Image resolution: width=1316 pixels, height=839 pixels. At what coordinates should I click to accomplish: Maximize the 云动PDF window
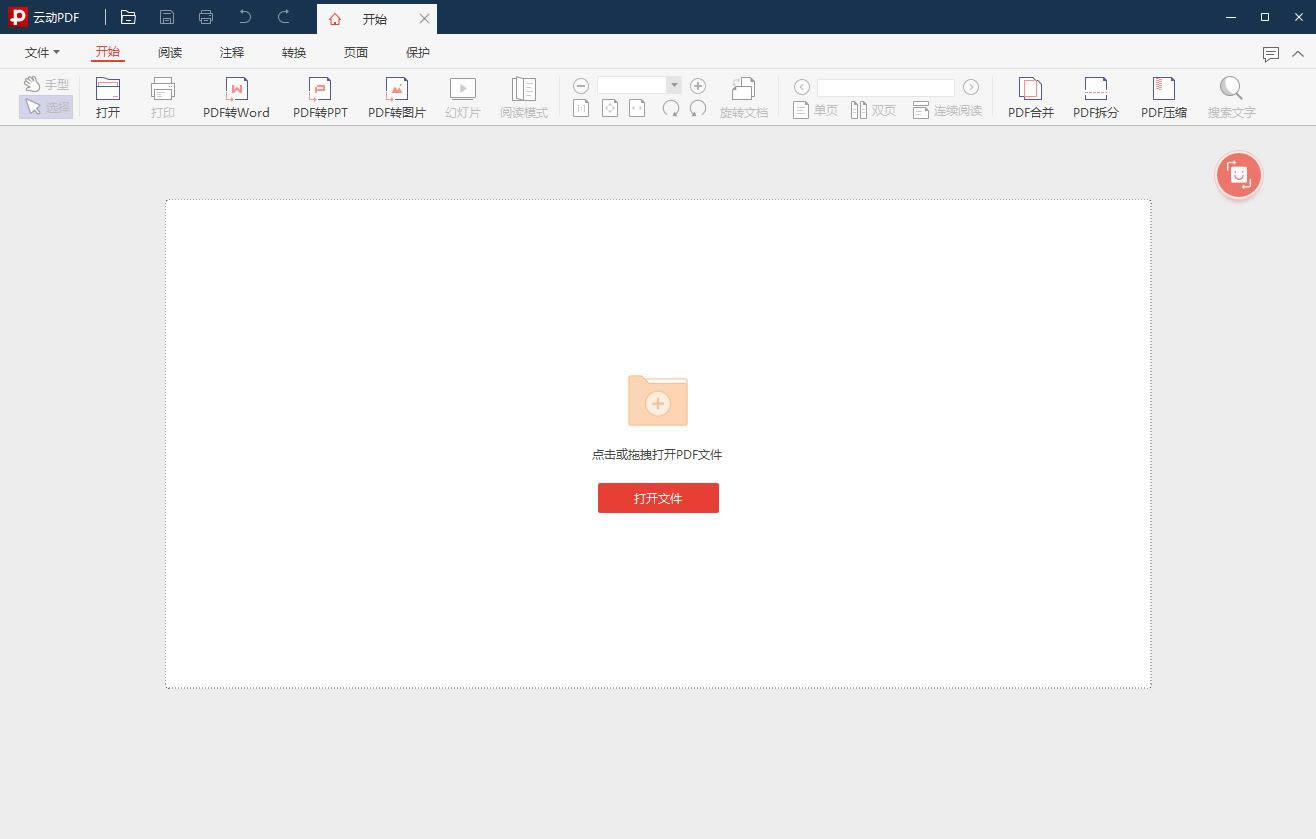(x=1265, y=17)
